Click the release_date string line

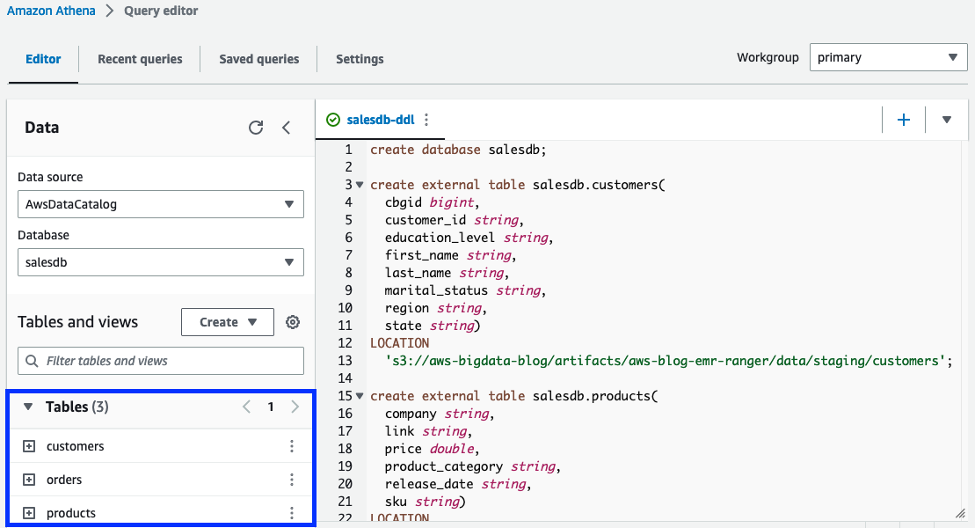coord(457,484)
